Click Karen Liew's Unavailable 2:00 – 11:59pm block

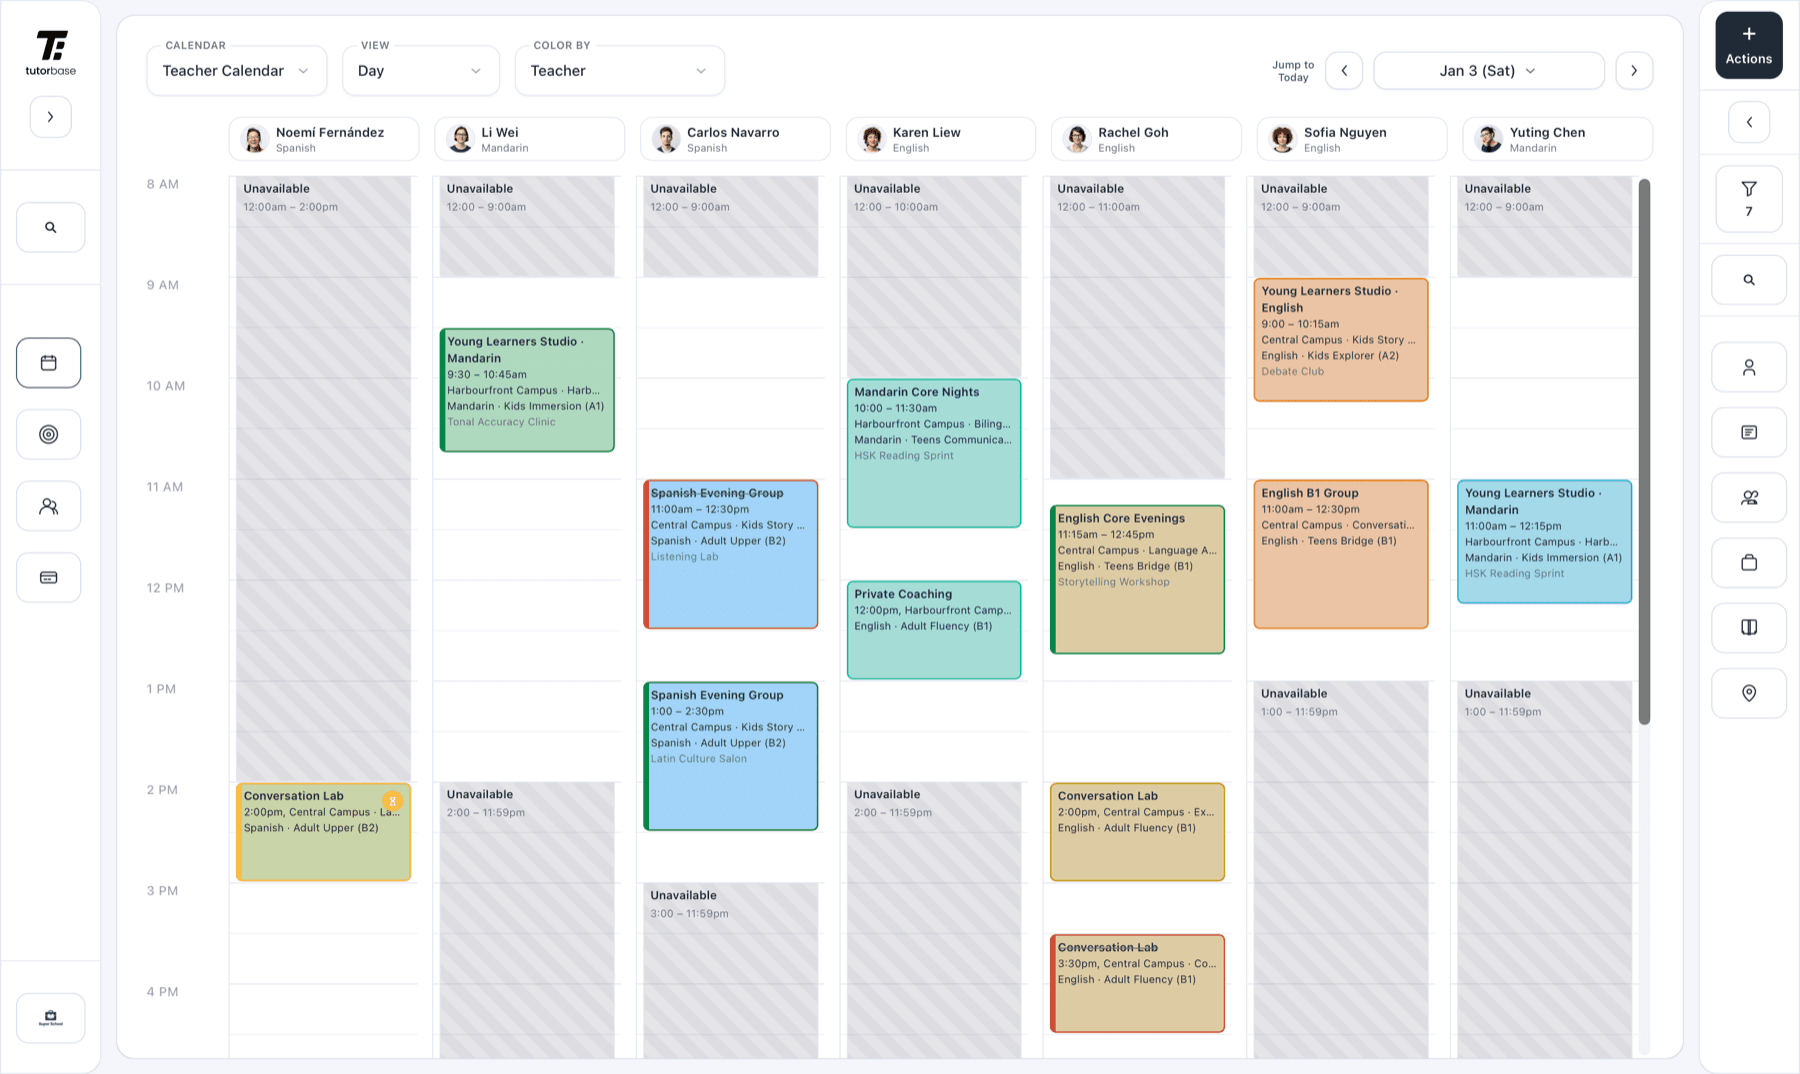tap(934, 920)
